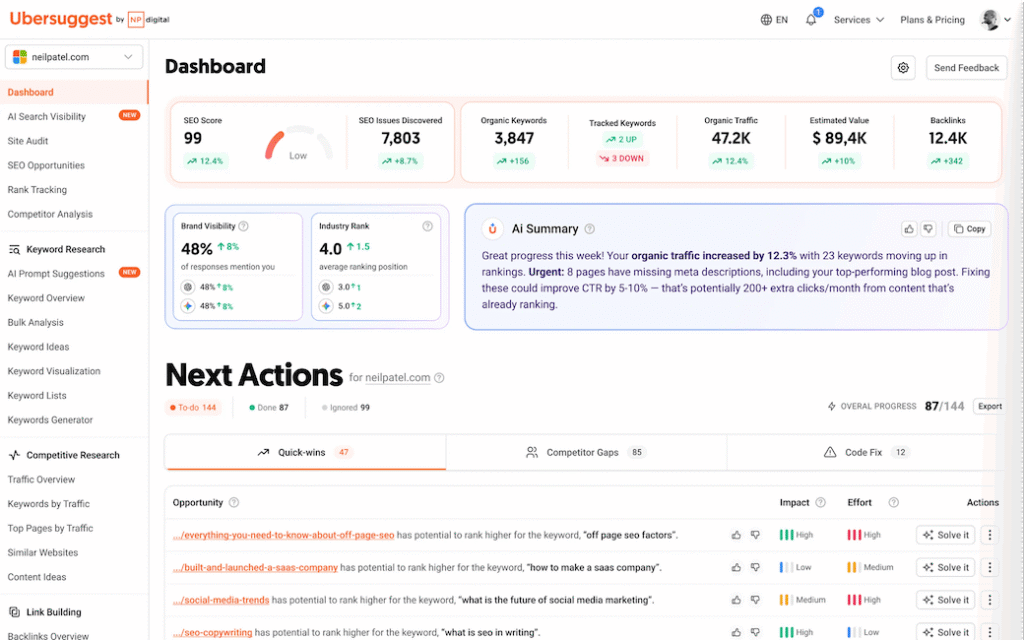The image size is (1024, 640).
Task: Collapse Keyword Research section header
Action: point(57,249)
